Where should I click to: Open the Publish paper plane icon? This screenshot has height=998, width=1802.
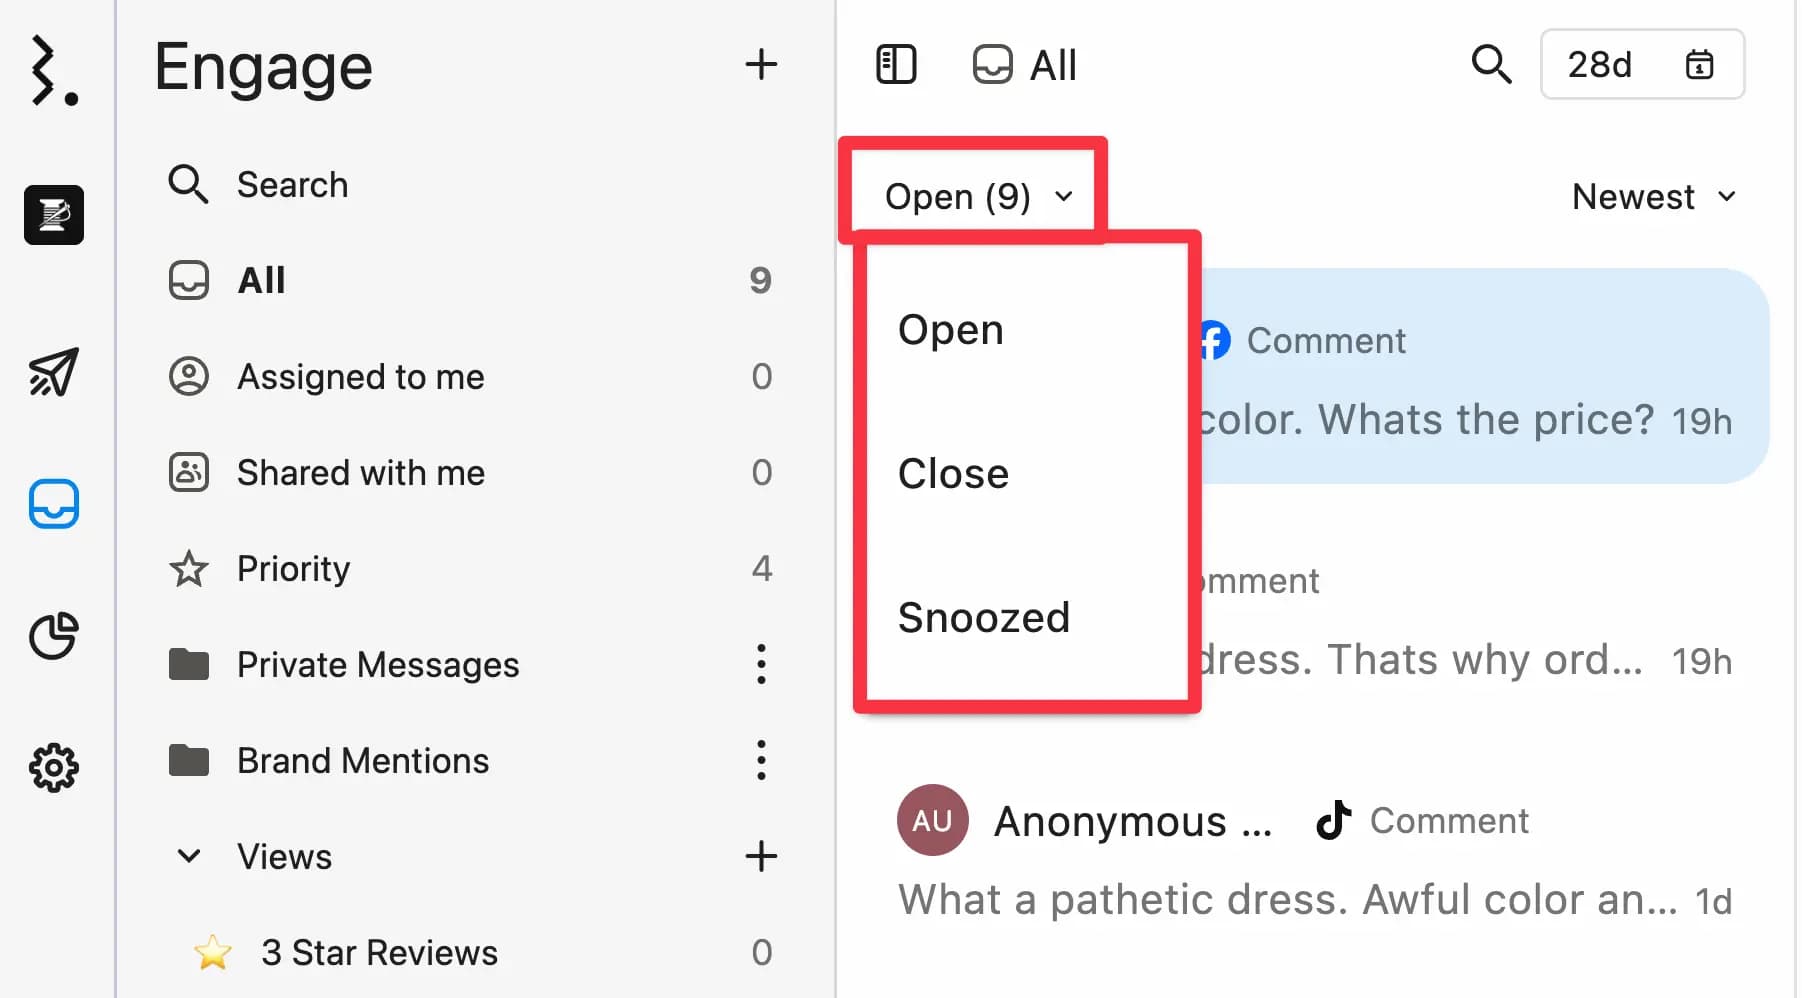click(53, 373)
